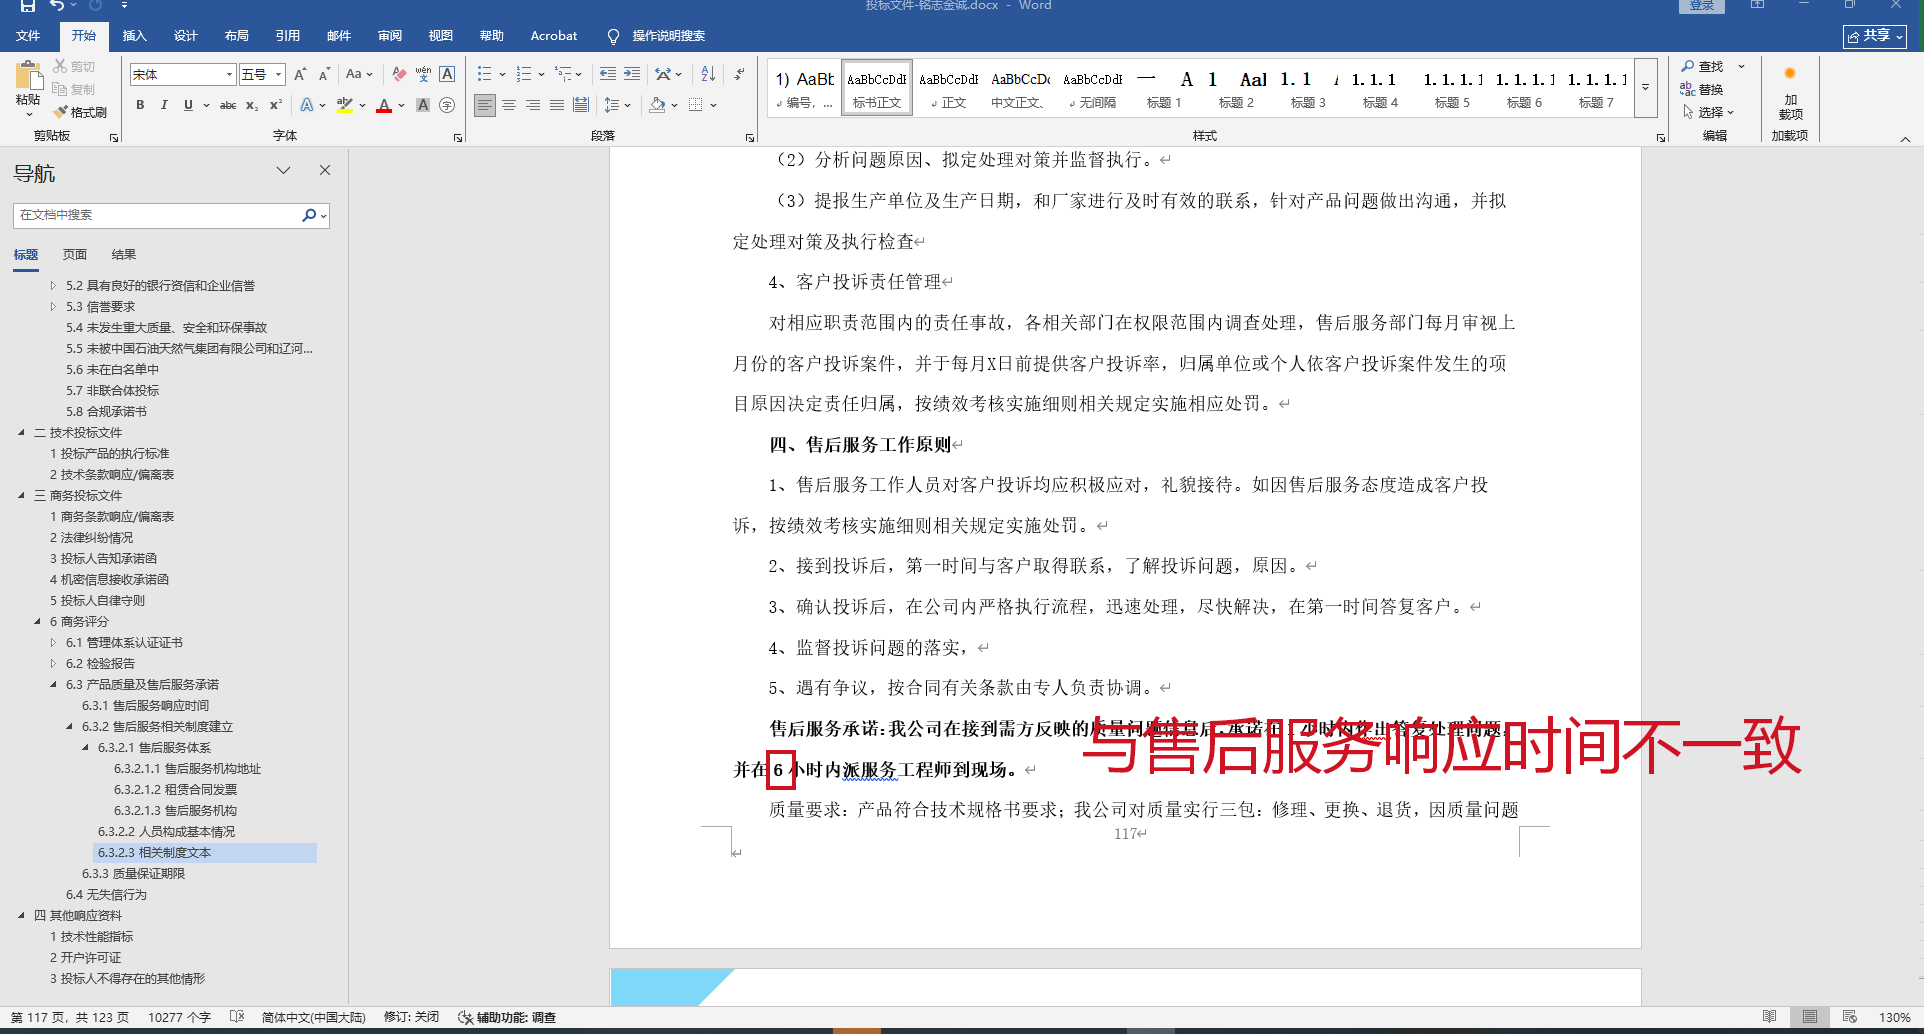
Task: Switch to Read Mode view in the status bar
Action: (1769, 1017)
